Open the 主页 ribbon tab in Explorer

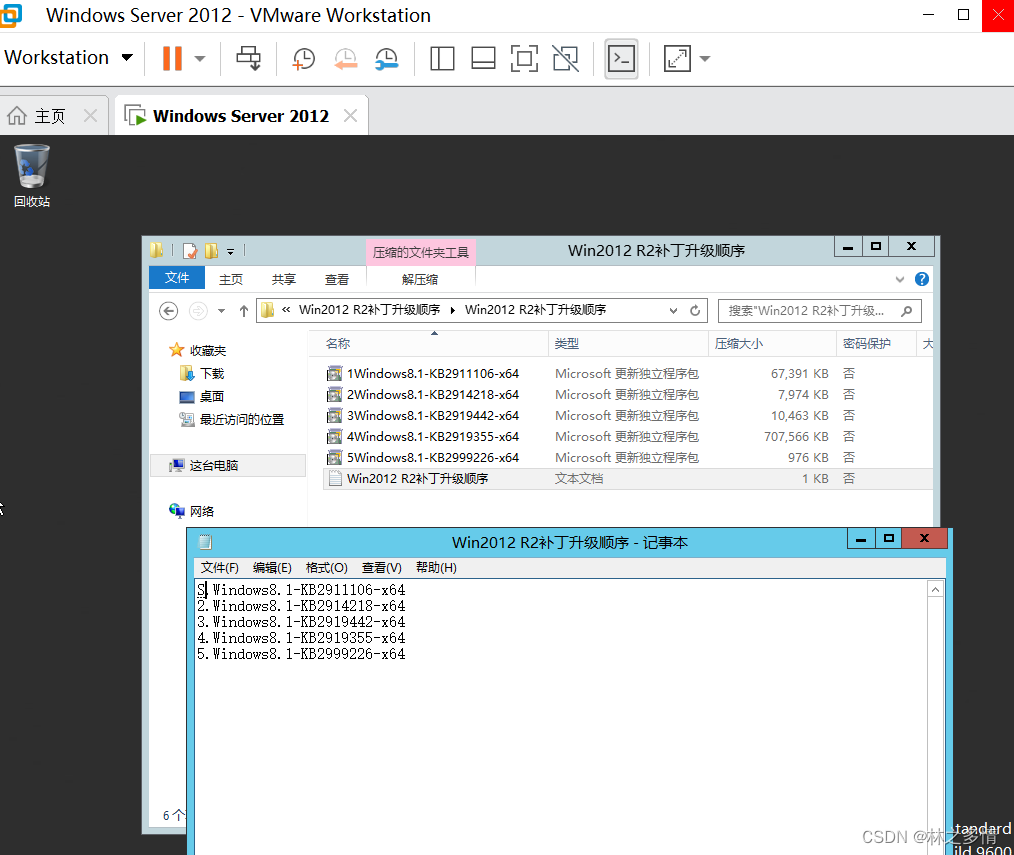coord(231,279)
